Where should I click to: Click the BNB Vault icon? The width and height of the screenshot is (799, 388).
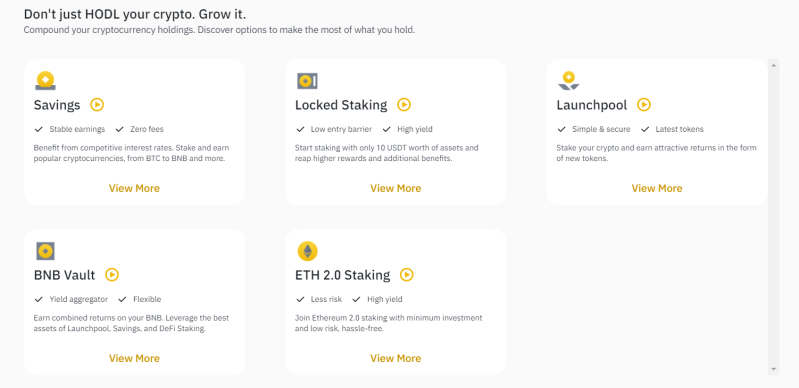click(45, 251)
